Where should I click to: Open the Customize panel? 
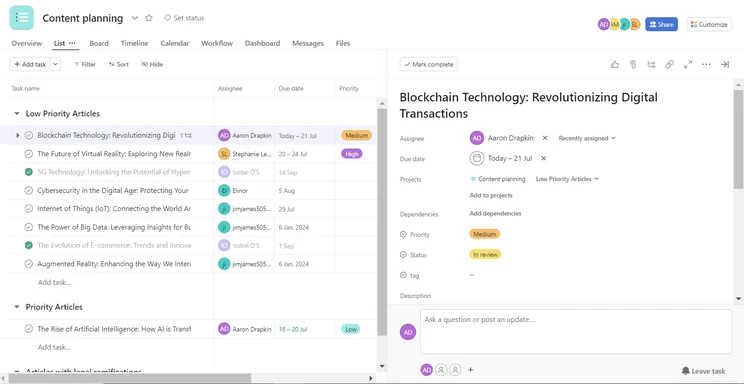(x=709, y=24)
